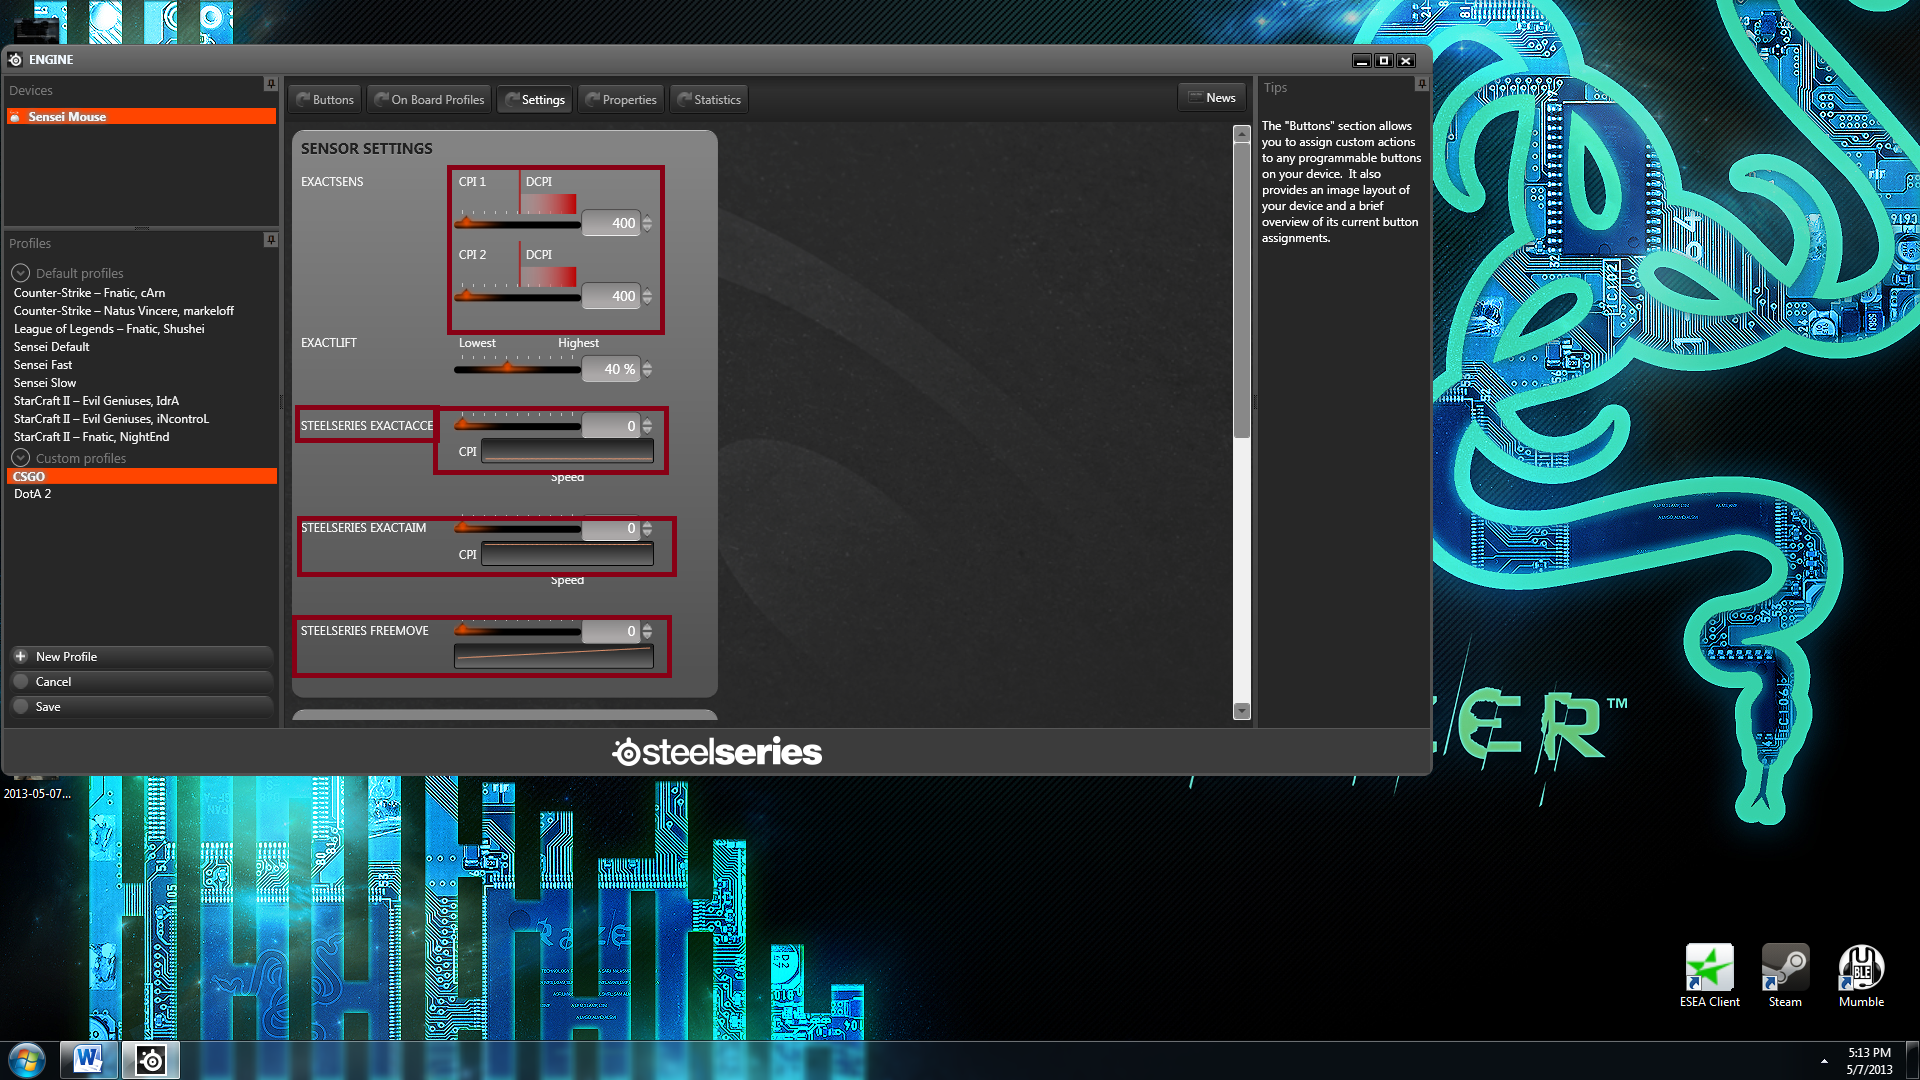Choose StarCraft II – Evil Geniuses, iNcontroL profile

(x=111, y=419)
